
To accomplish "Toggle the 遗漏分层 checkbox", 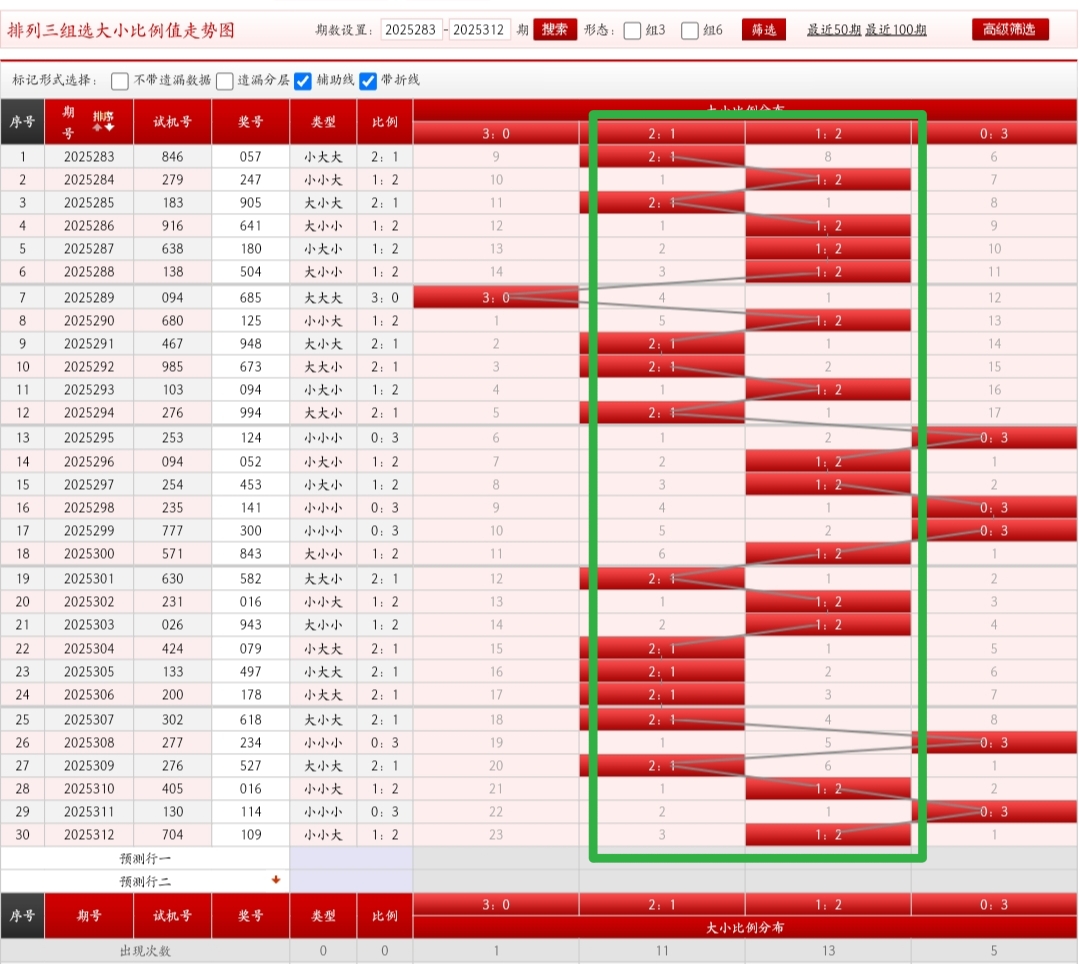I will (x=225, y=81).
